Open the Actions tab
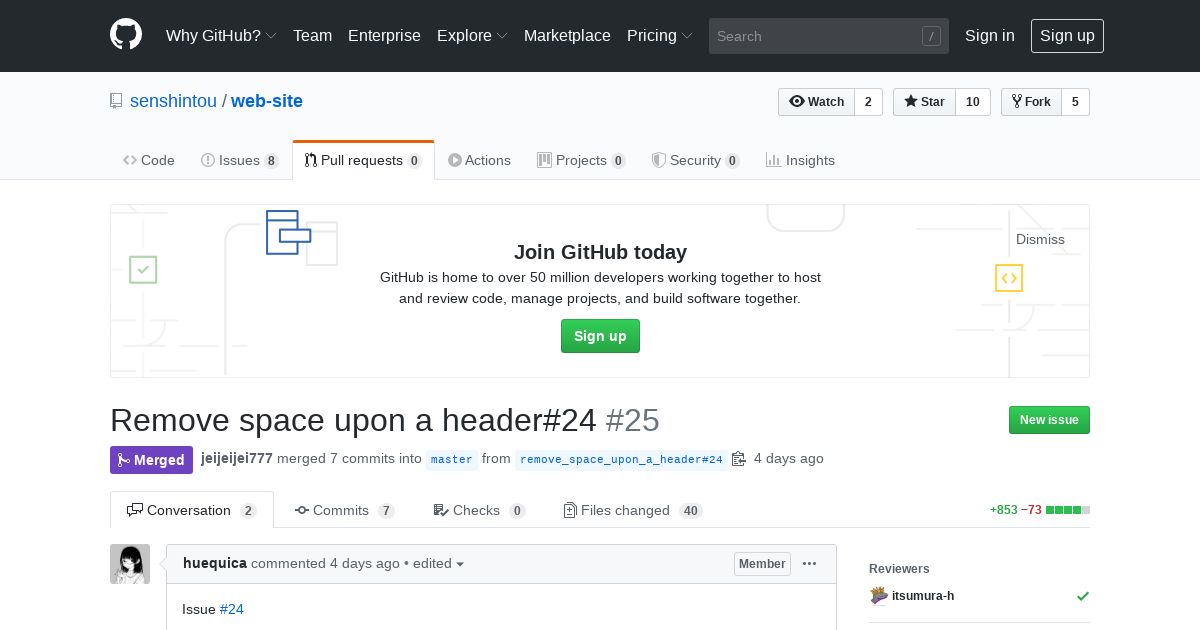 point(480,160)
